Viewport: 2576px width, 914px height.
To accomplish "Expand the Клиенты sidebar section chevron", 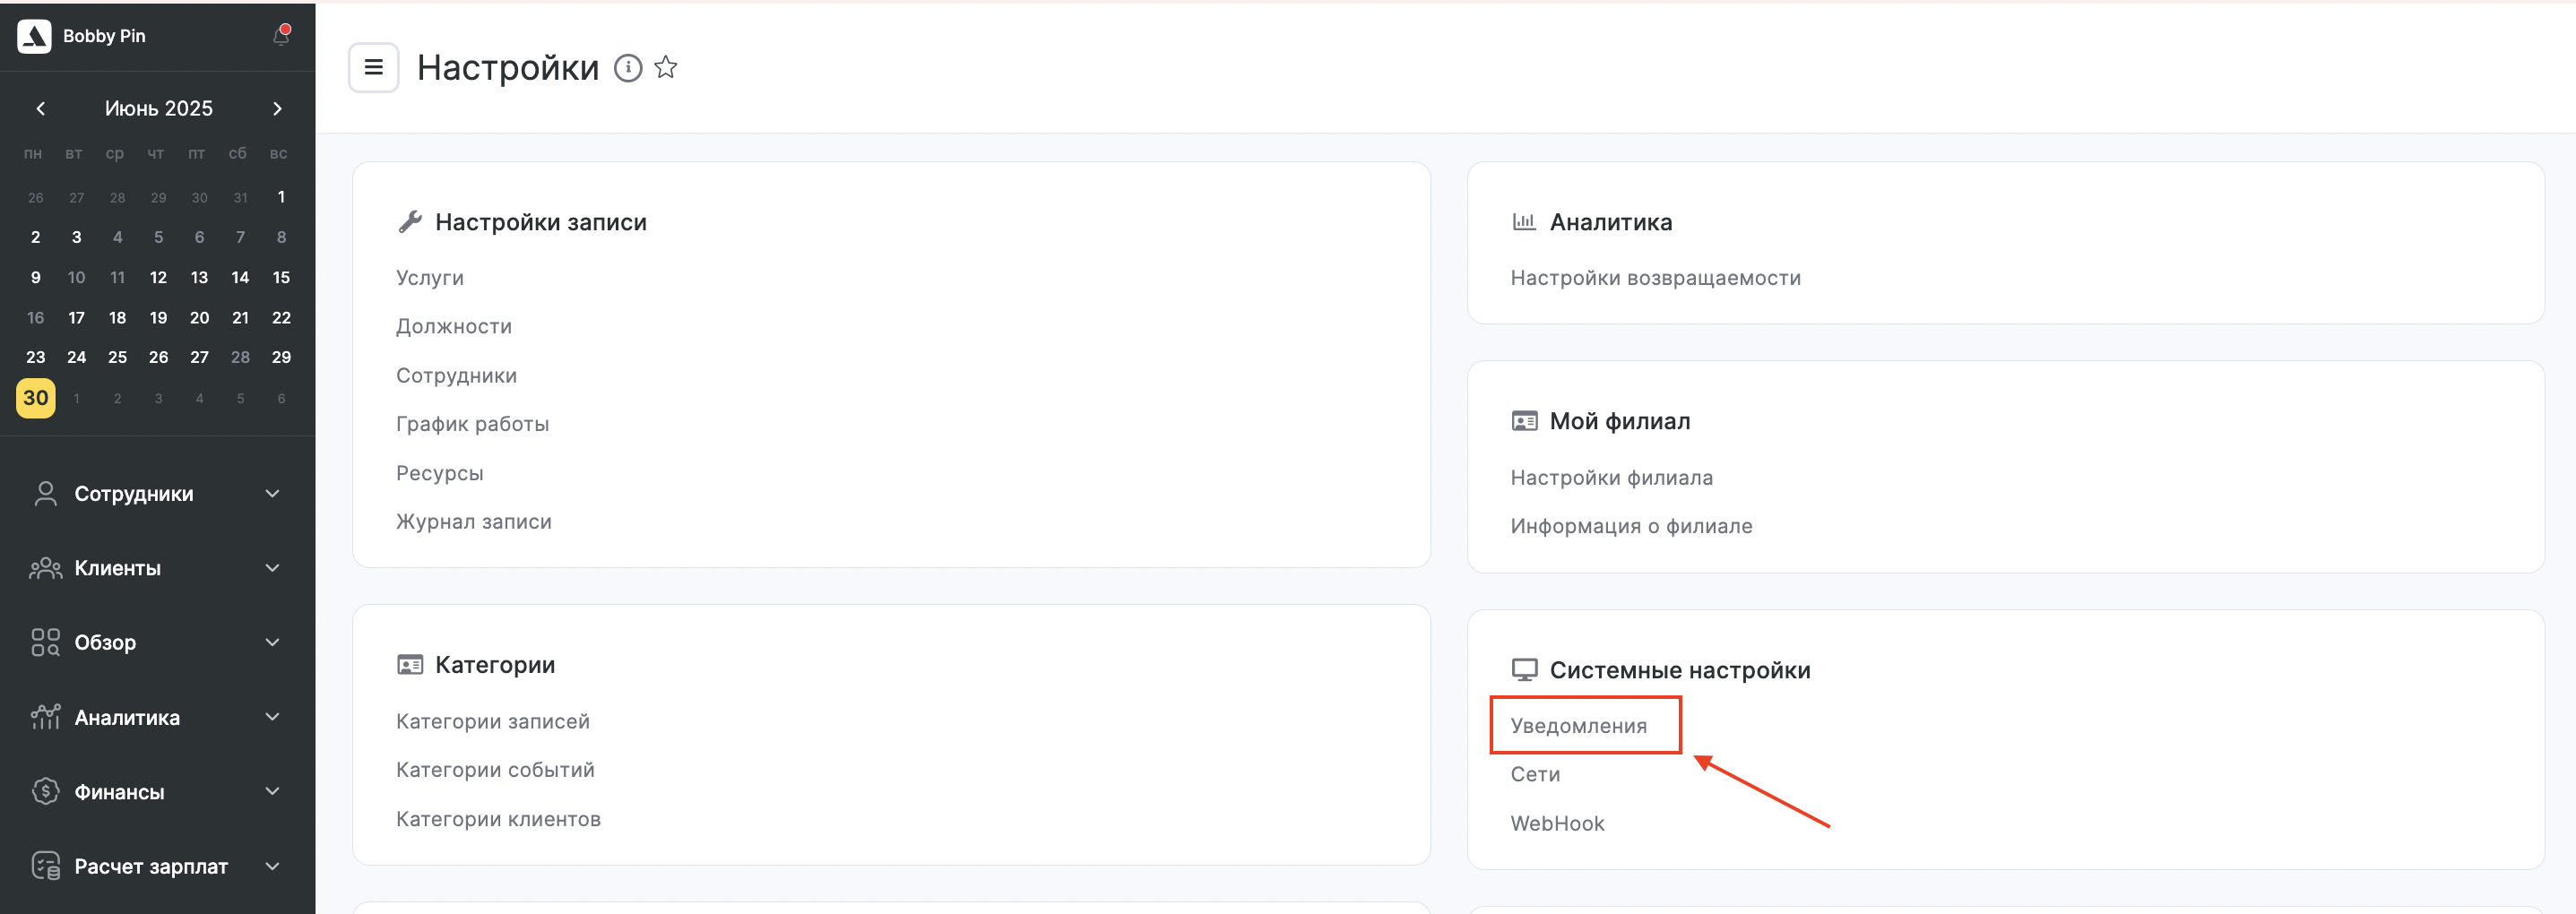I will click(x=272, y=568).
